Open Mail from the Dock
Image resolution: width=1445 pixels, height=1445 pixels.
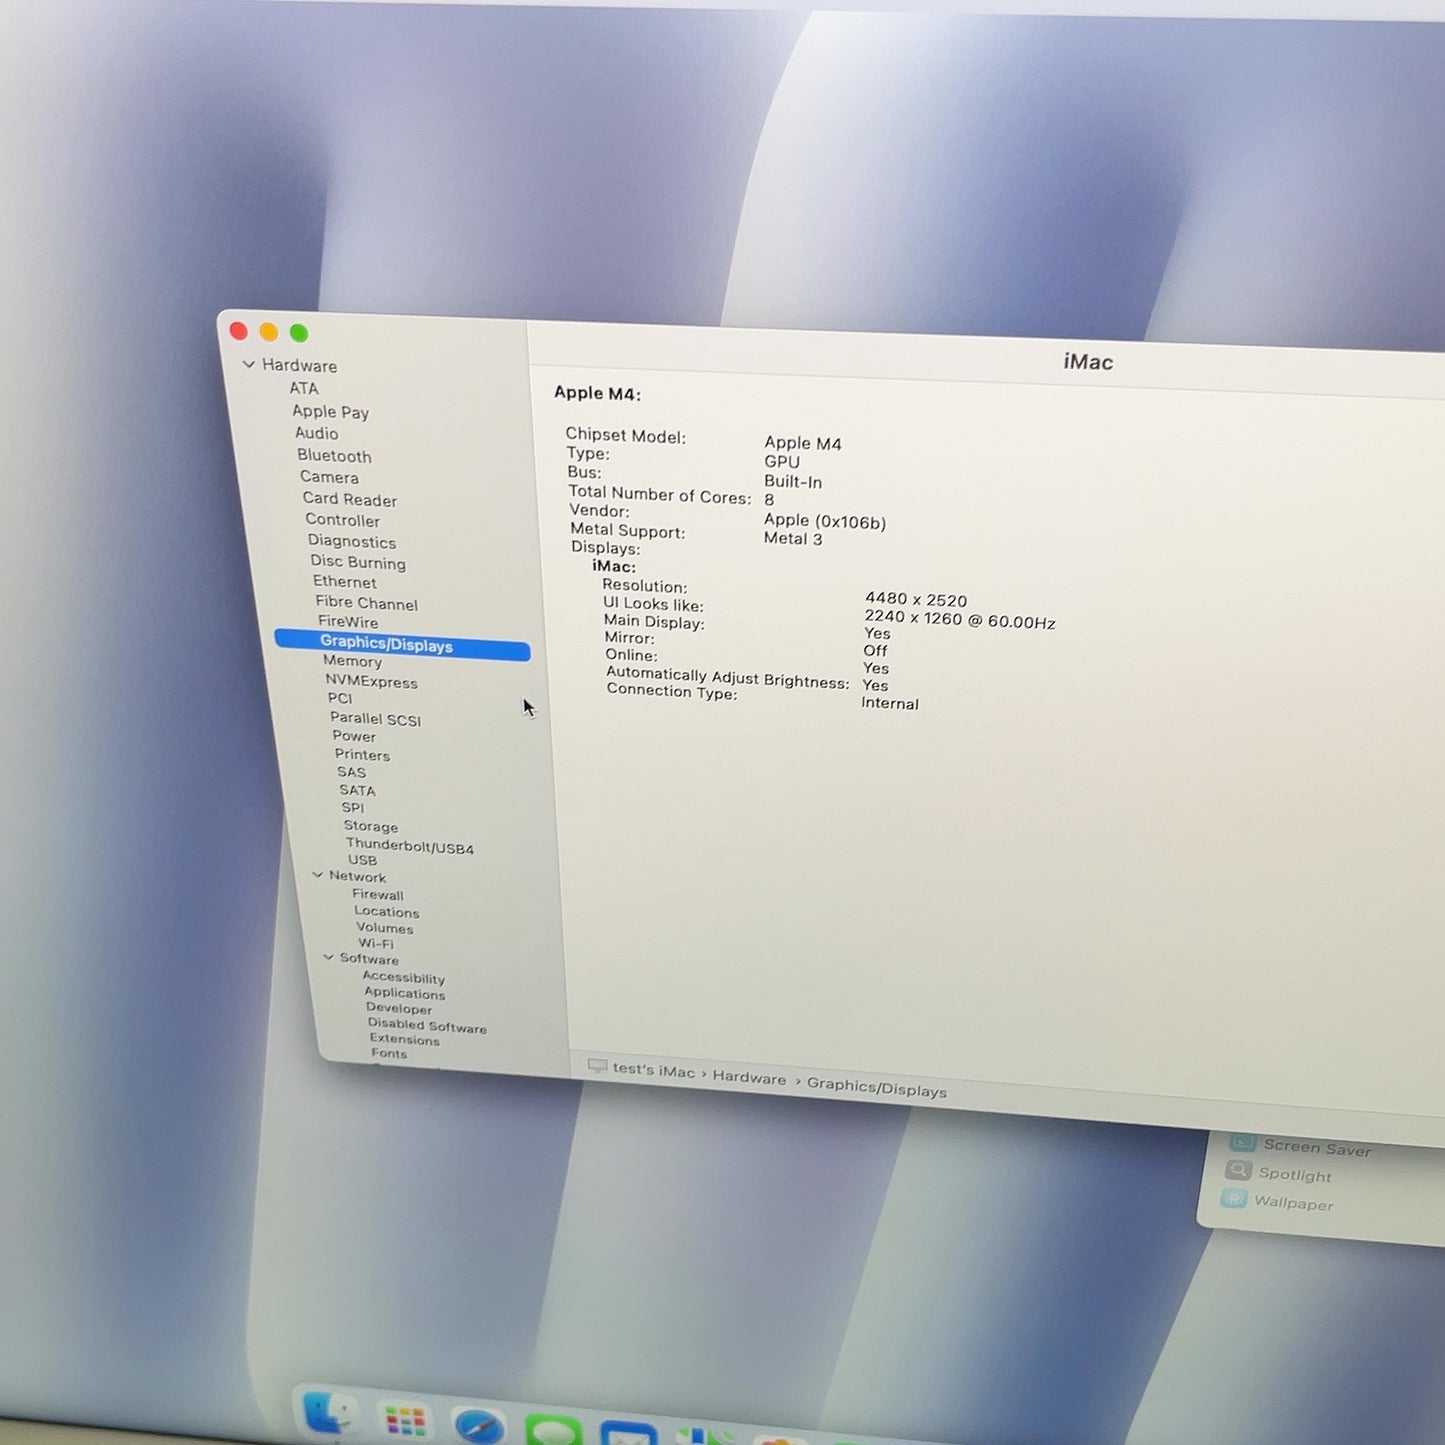pos(628,1435)
